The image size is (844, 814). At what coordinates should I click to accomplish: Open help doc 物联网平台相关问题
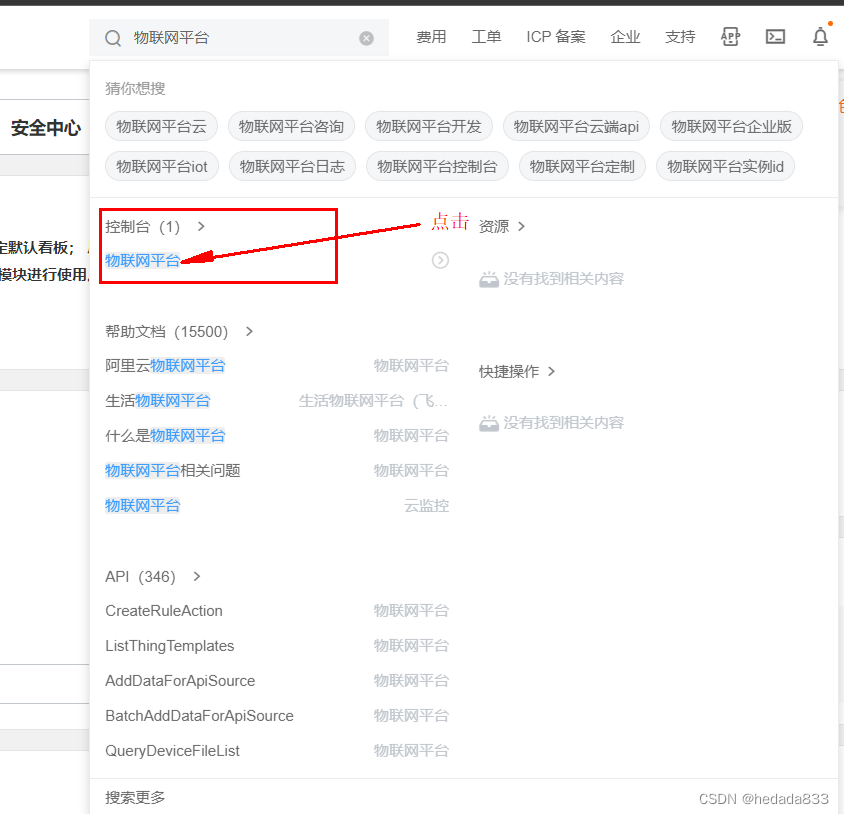click(173, 471)
